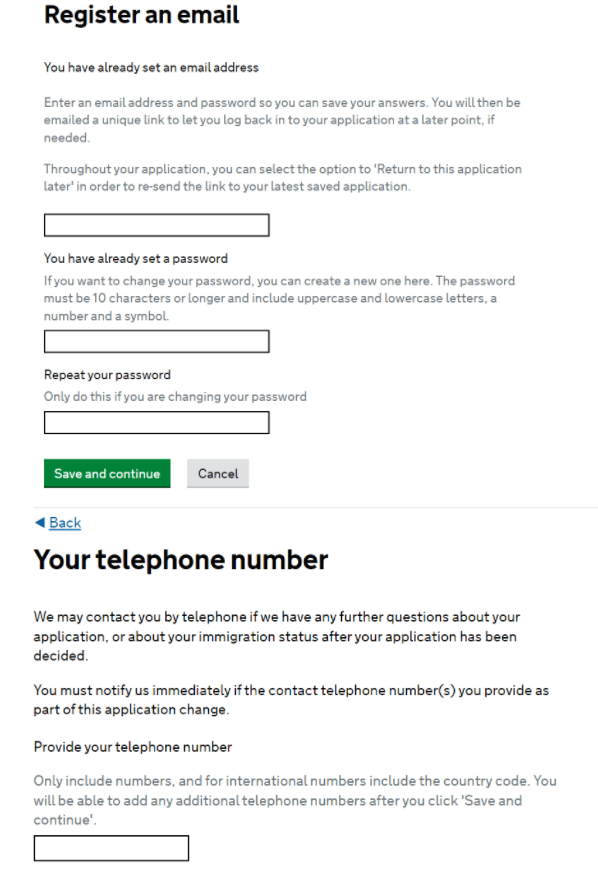Click the left-pointing Back arrow icon
Screen dimensions: 598x873
coord(40,523)
